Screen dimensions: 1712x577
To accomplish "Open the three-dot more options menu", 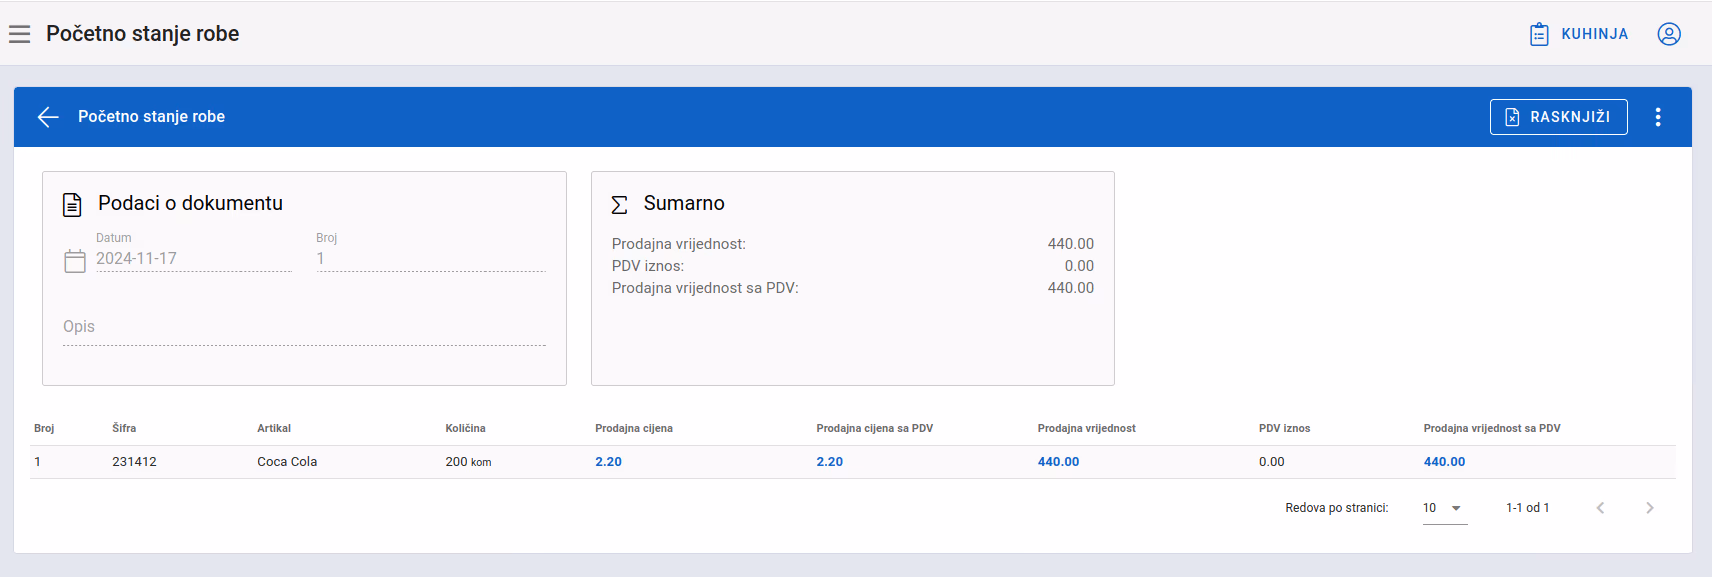I will 1658,117.
